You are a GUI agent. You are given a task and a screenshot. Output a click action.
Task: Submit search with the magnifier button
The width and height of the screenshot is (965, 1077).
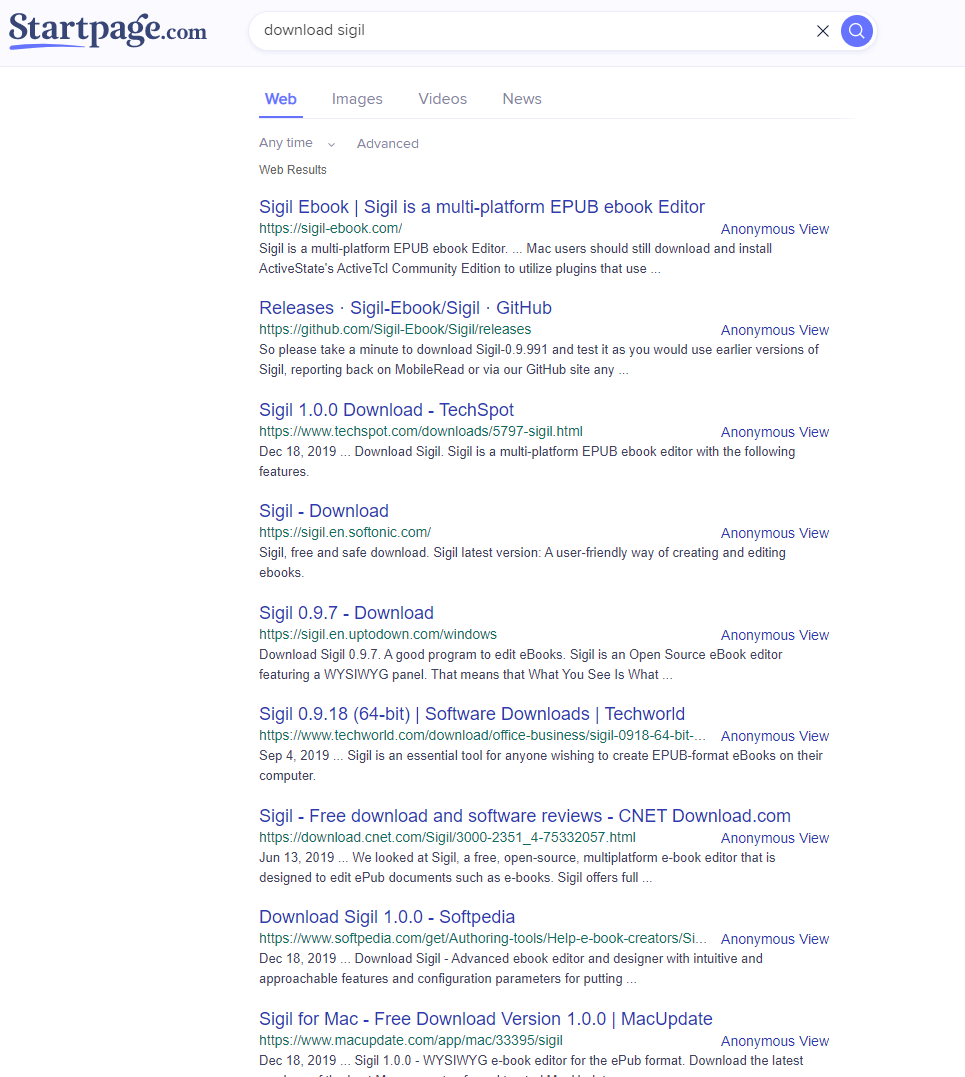(856, 31)
